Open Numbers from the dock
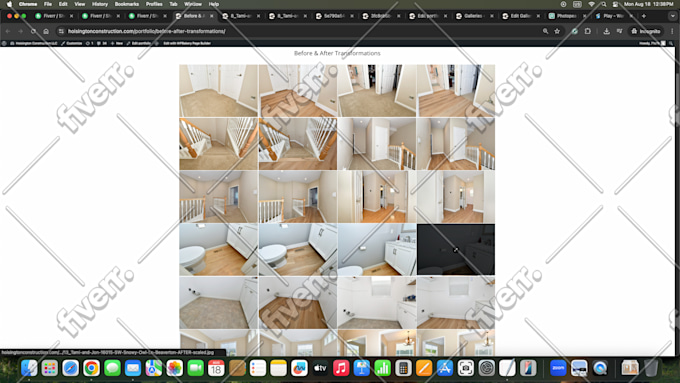Image resolution: width=680 pixels, height=383 pixels. coord(382,368)
